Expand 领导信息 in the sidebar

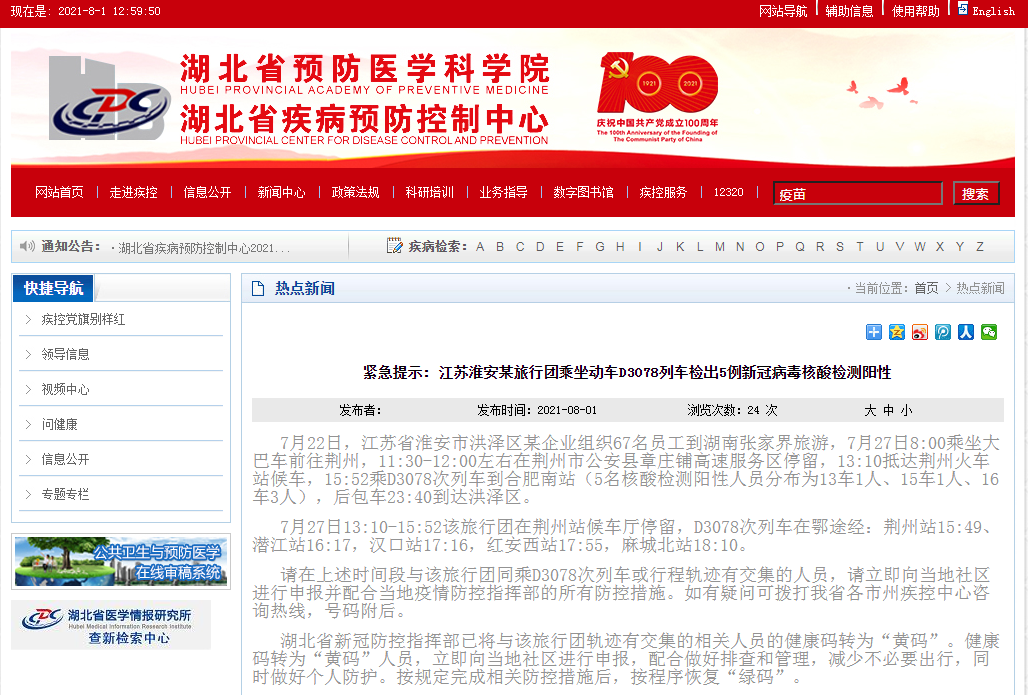pyautogui.click(x=65, y=354)
